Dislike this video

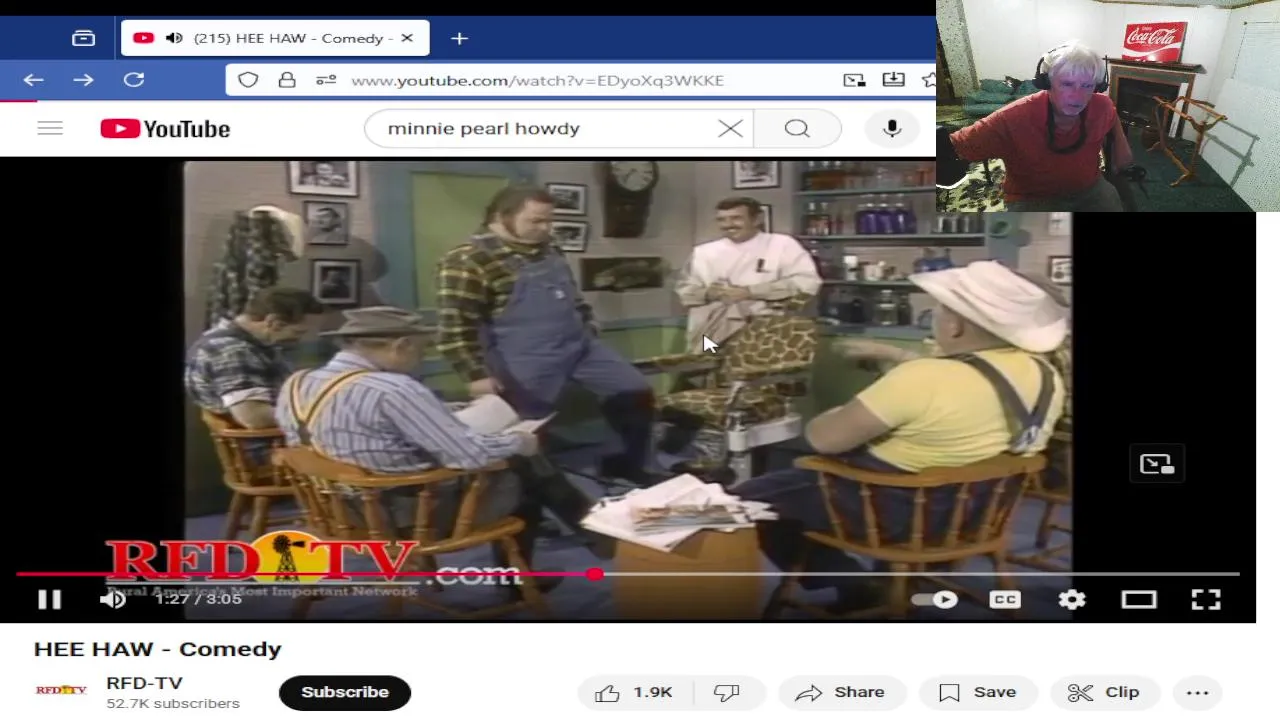pos(728,692)
